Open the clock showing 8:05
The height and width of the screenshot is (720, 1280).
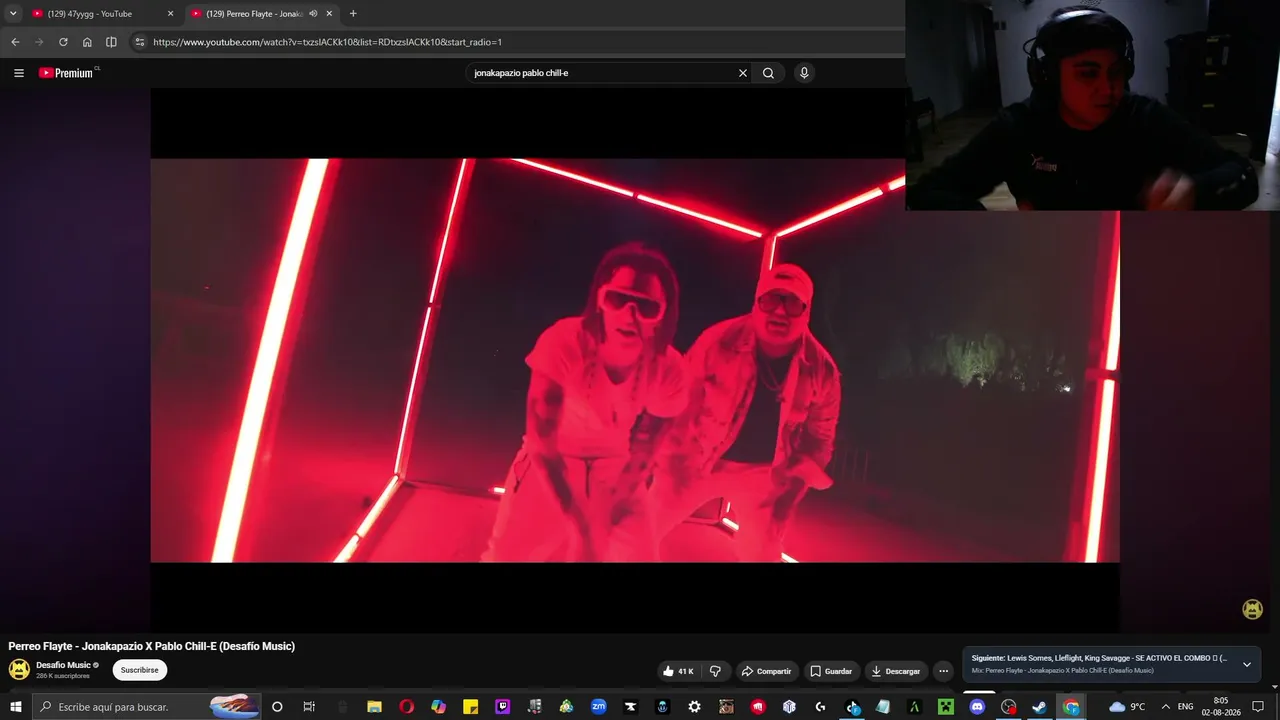(x=1221, y=707)
